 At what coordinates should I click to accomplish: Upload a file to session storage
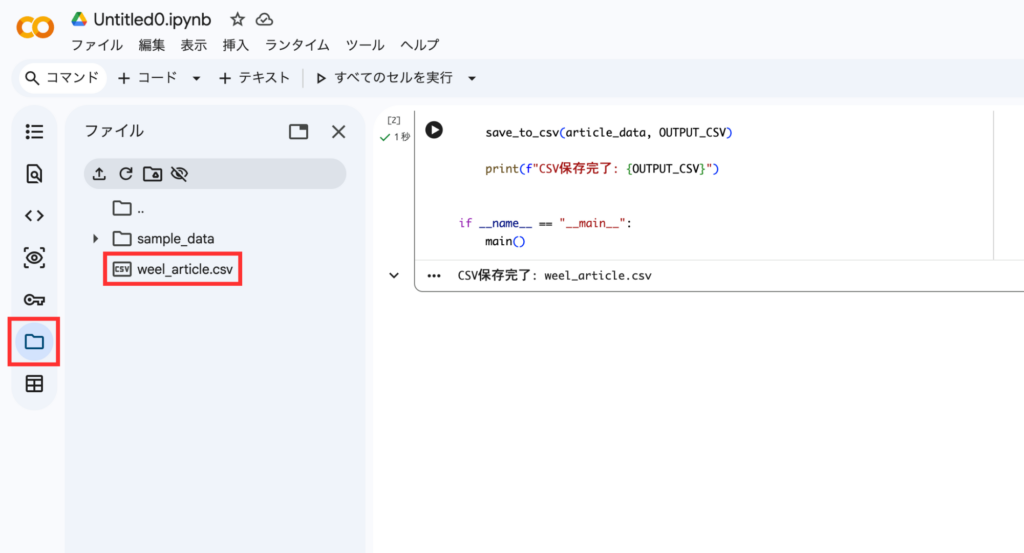(x=99, y=174)
